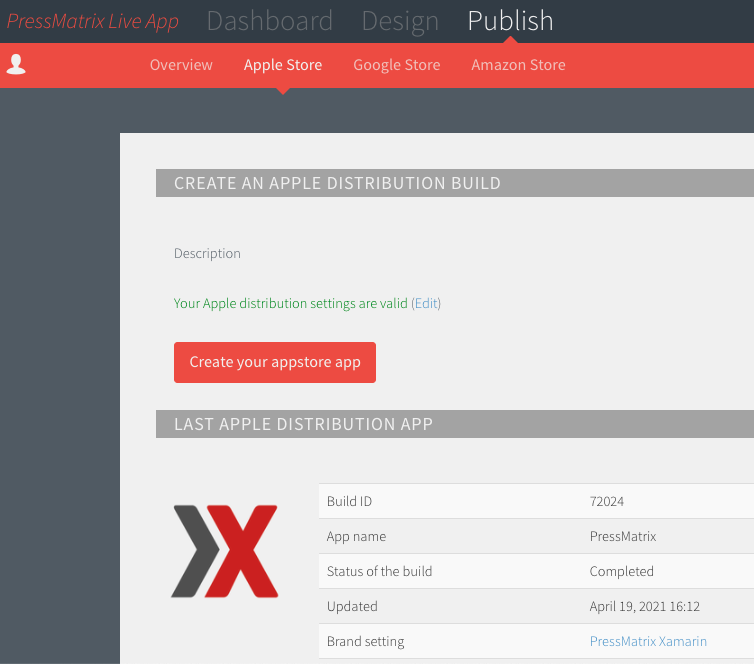Select the Completed status value
This screenshot has height=664, width=754.
(x=622, y=571)
